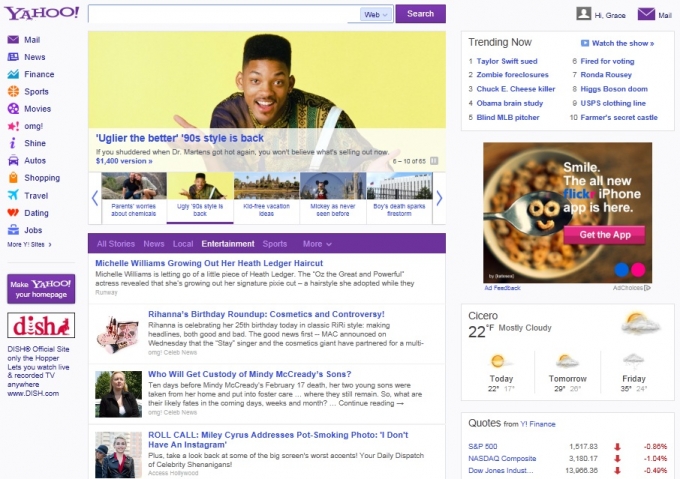The height and width of the screenshot is (479, 680).
Task: Open the Dating heart icon
Action: 13,212
